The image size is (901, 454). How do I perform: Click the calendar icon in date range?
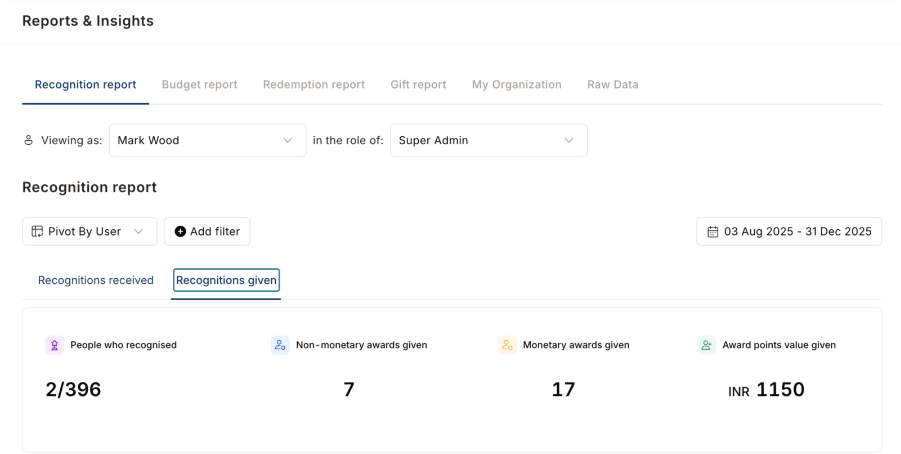(x=713, y=232)
